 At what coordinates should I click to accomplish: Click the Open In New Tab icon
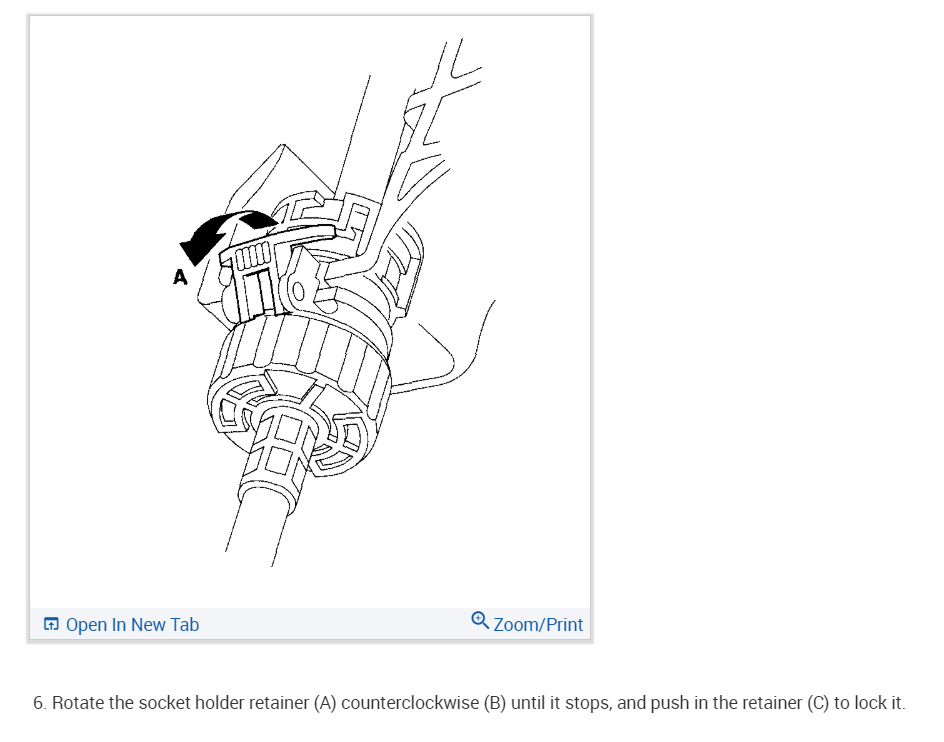[x=51, y=624]
